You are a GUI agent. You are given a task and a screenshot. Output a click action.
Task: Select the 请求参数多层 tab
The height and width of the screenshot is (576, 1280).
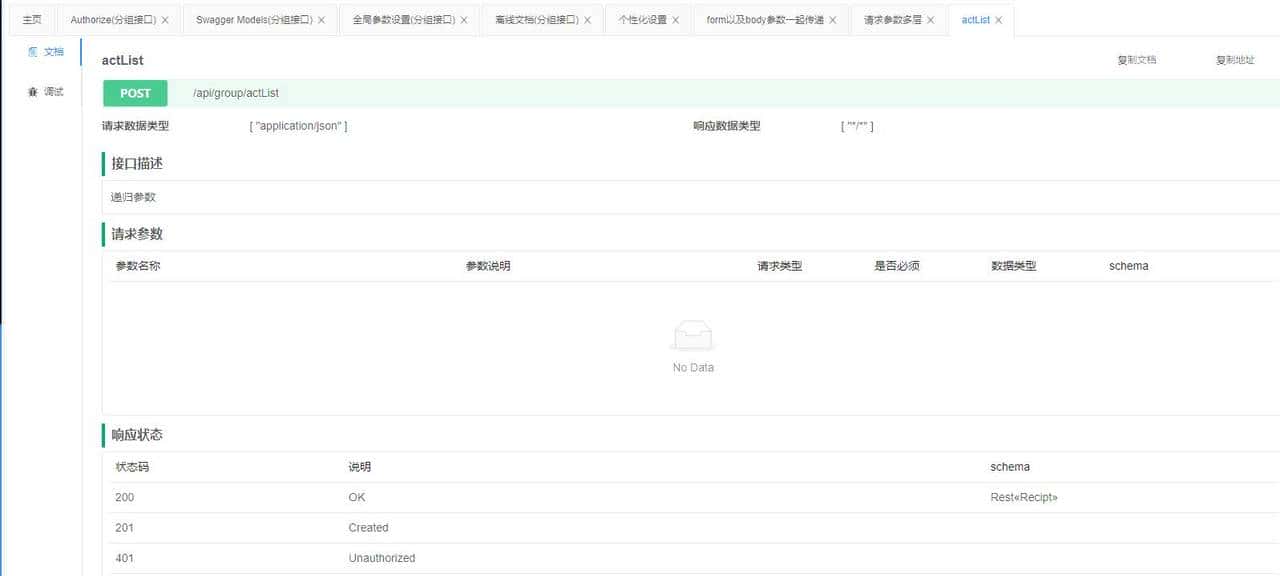click(893, 19)
